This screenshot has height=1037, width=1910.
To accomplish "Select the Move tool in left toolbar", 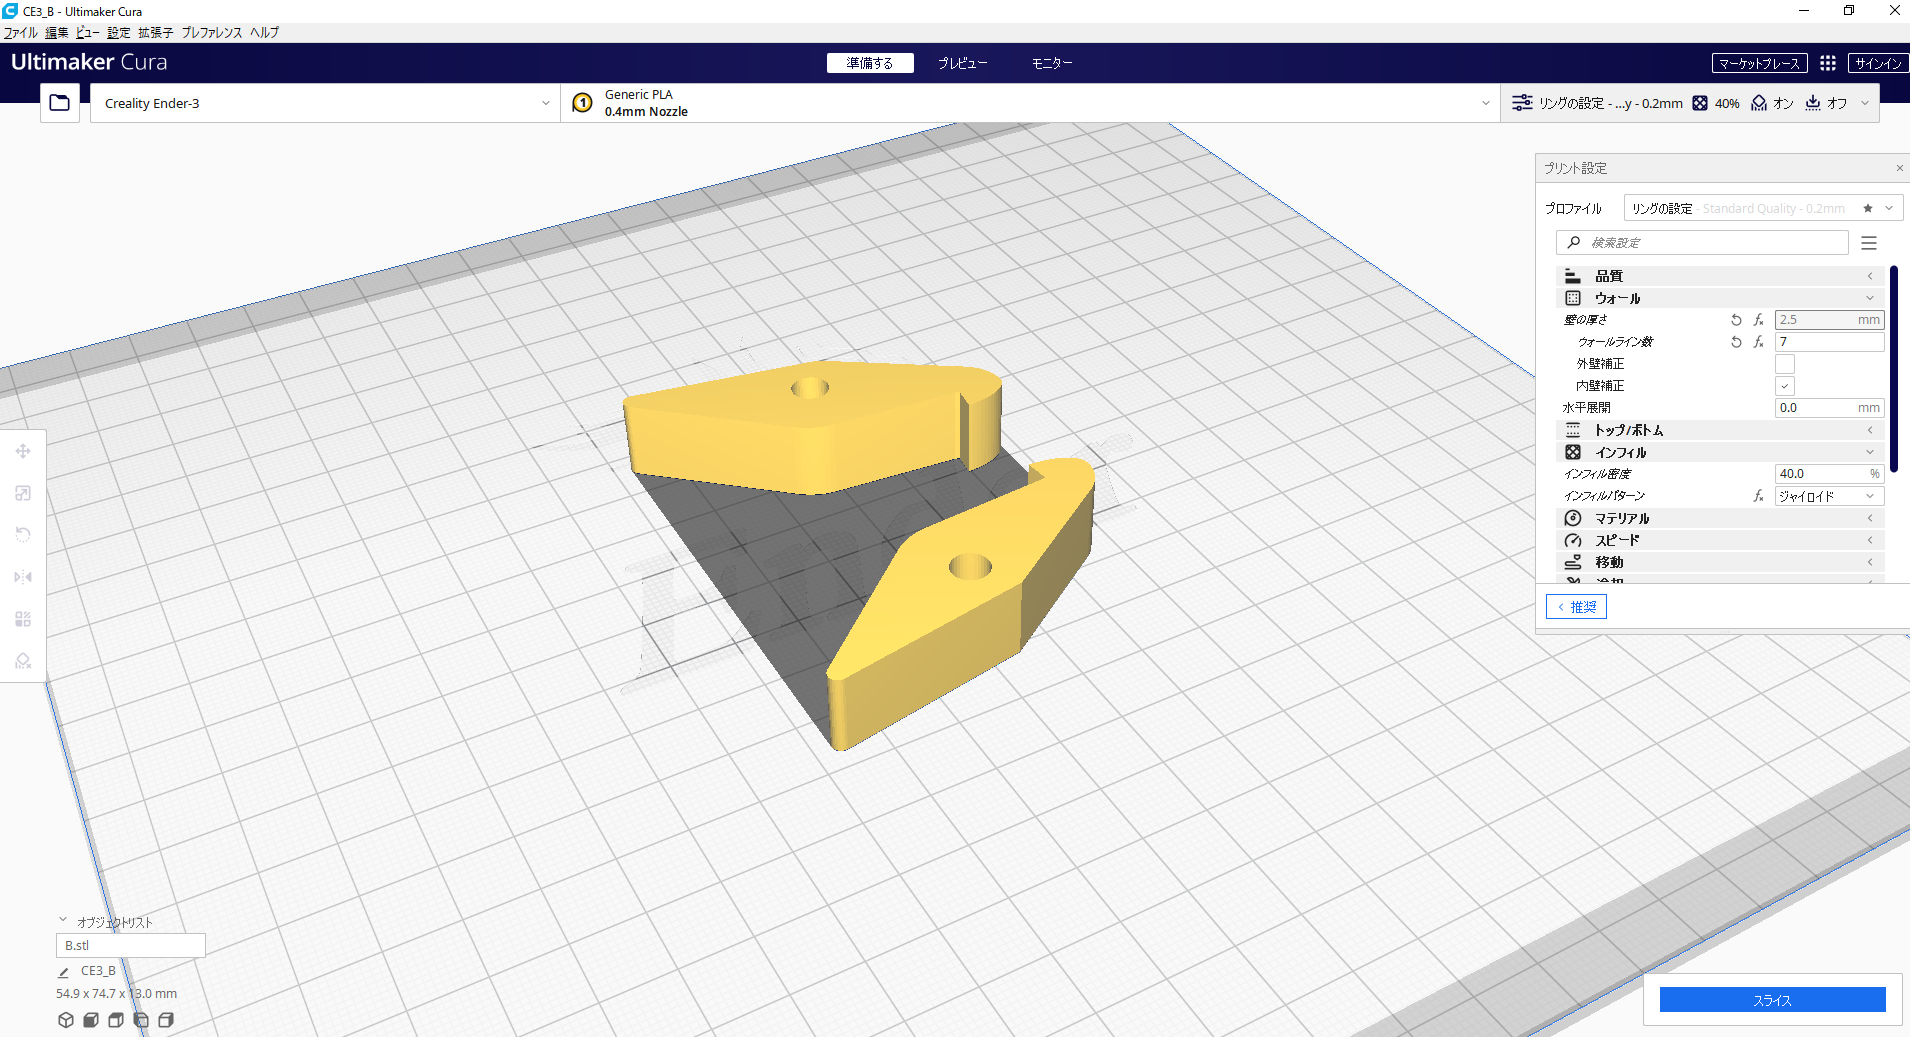I will pyautogui.click(x=23, y=452).
